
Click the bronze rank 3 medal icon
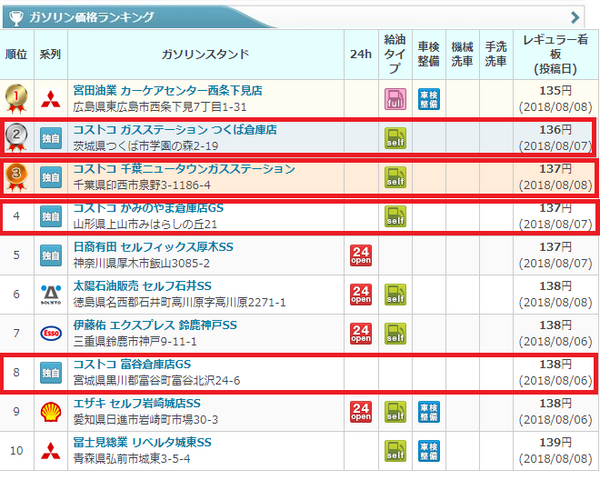16,177
